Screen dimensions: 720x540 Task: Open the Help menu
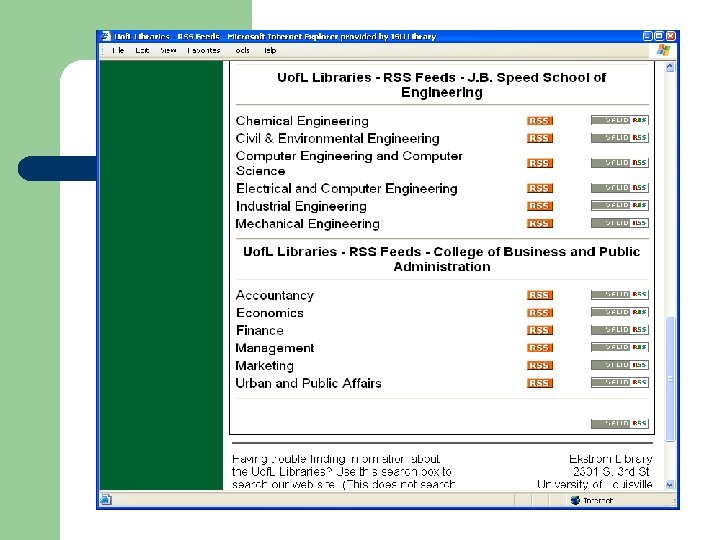point(270,50)
